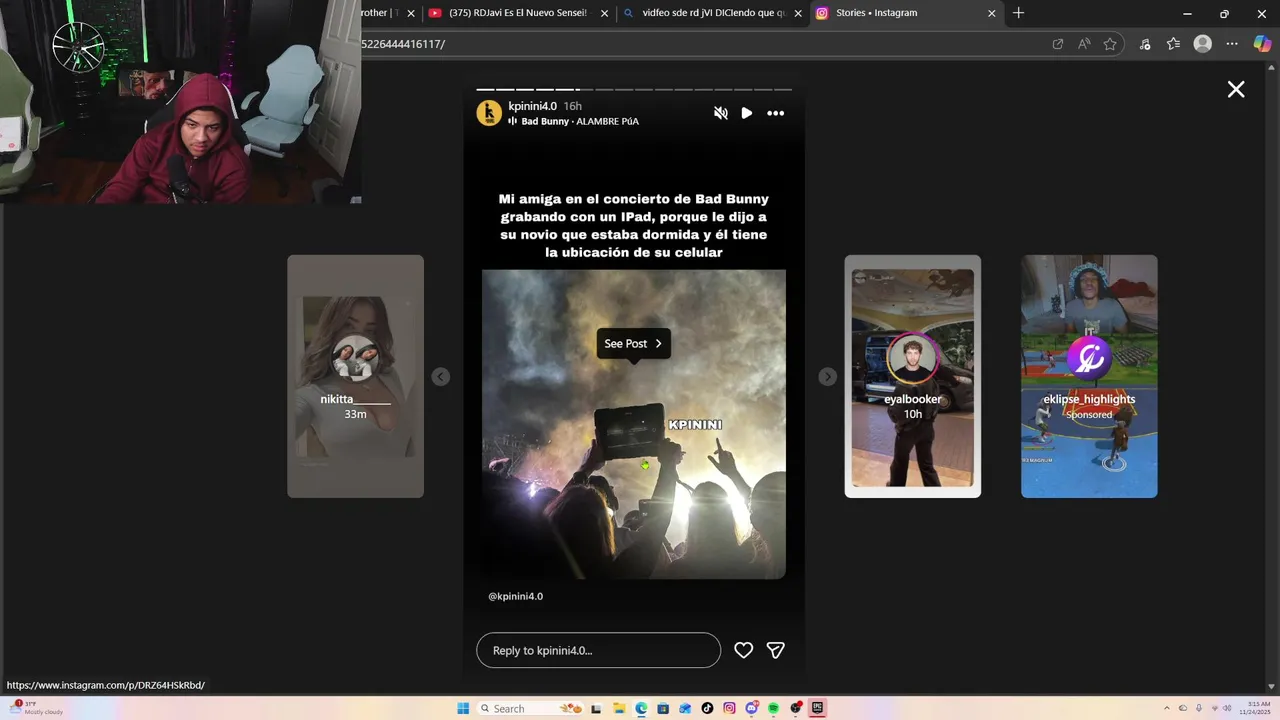The width and height of the screenshot is (1280, 720).
Task: Open kpinini4.0 profile avatar
Action: [x=489, y=113]
